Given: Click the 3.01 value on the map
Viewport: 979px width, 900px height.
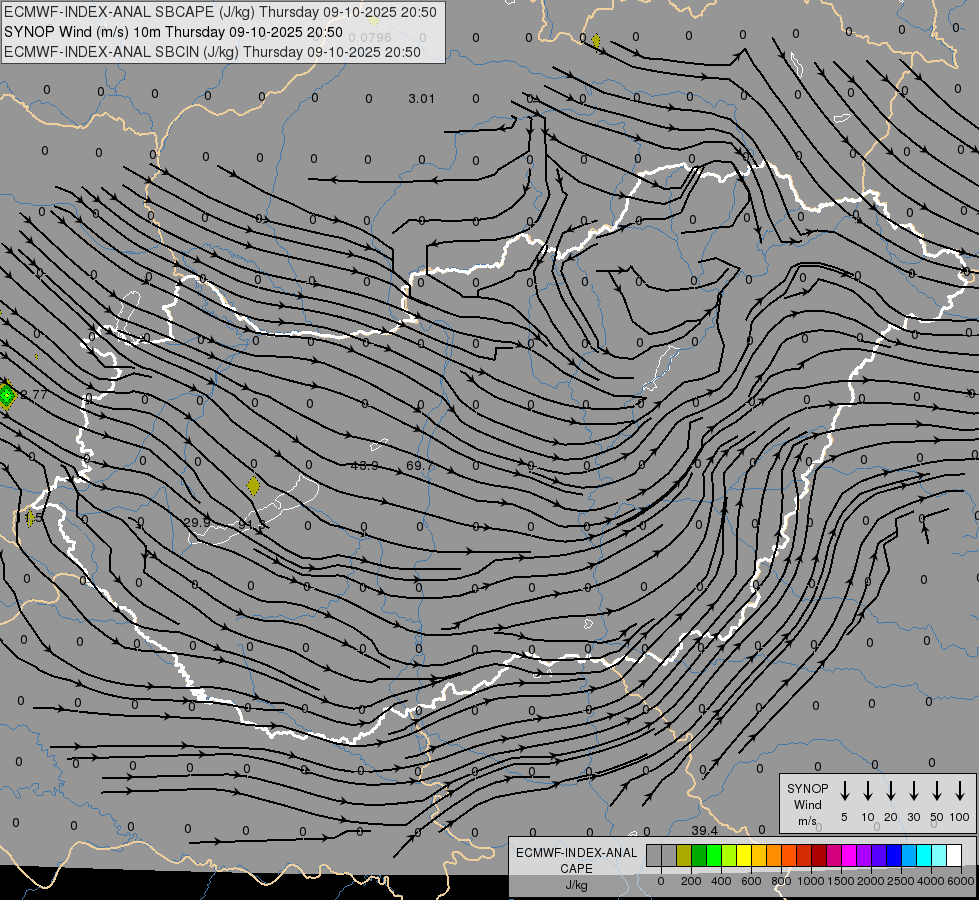Looking at the screenshot, I should 421,99.
